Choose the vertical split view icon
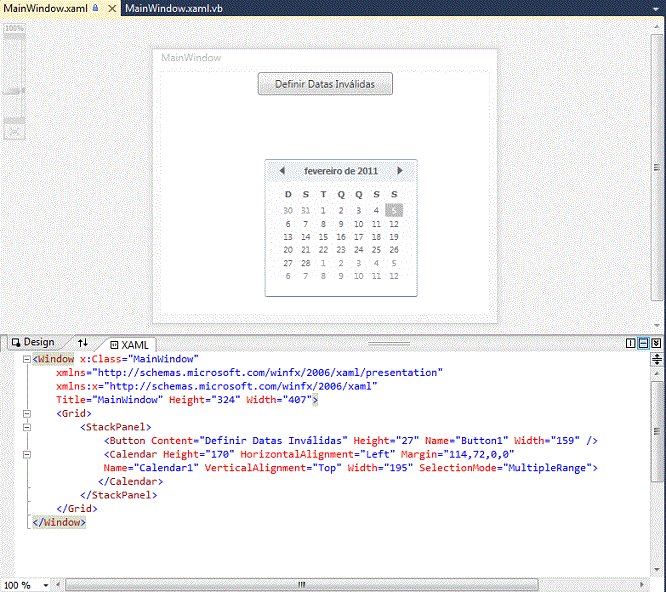Image resolution: width=666 pixels, height=592 pixels. (631, 343)
